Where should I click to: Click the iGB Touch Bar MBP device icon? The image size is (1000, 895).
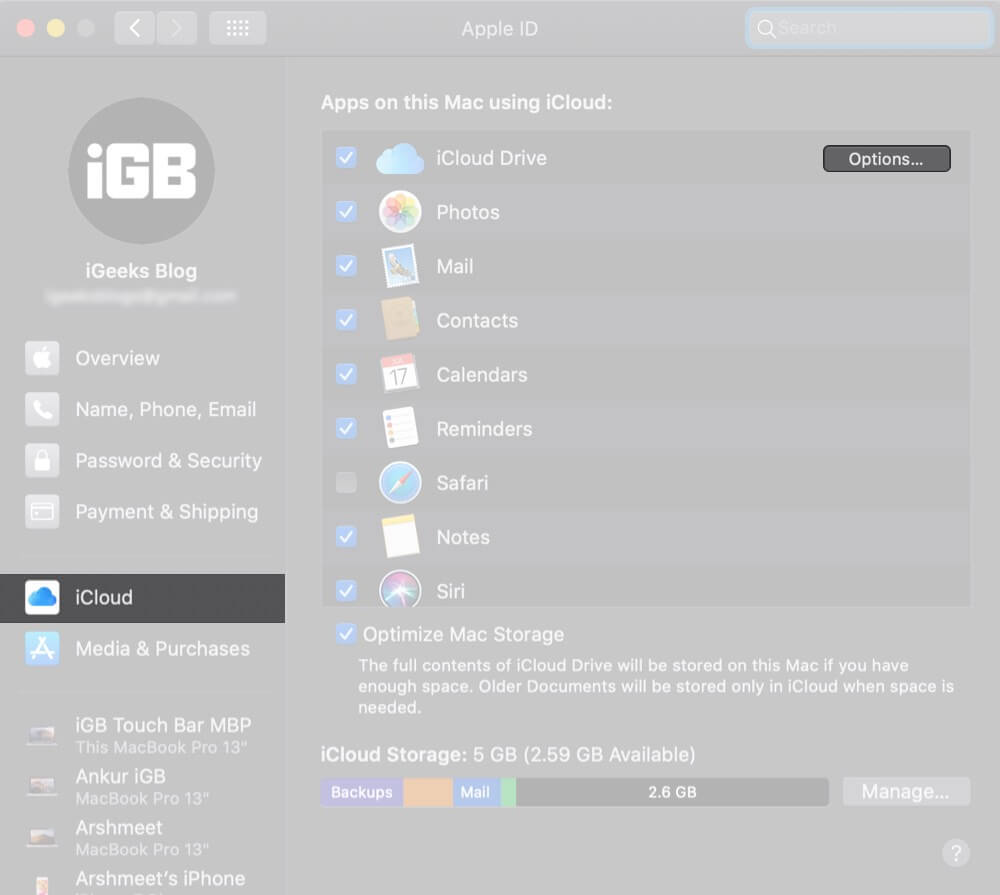42,735
